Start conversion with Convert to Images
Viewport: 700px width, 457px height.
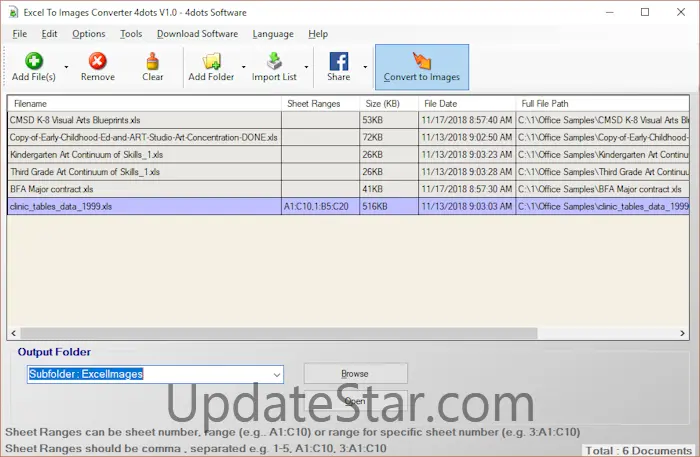422,67
